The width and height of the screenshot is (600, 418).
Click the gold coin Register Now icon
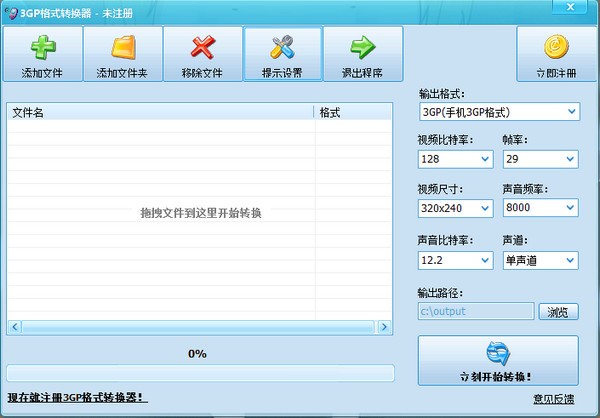pos(556,47)
